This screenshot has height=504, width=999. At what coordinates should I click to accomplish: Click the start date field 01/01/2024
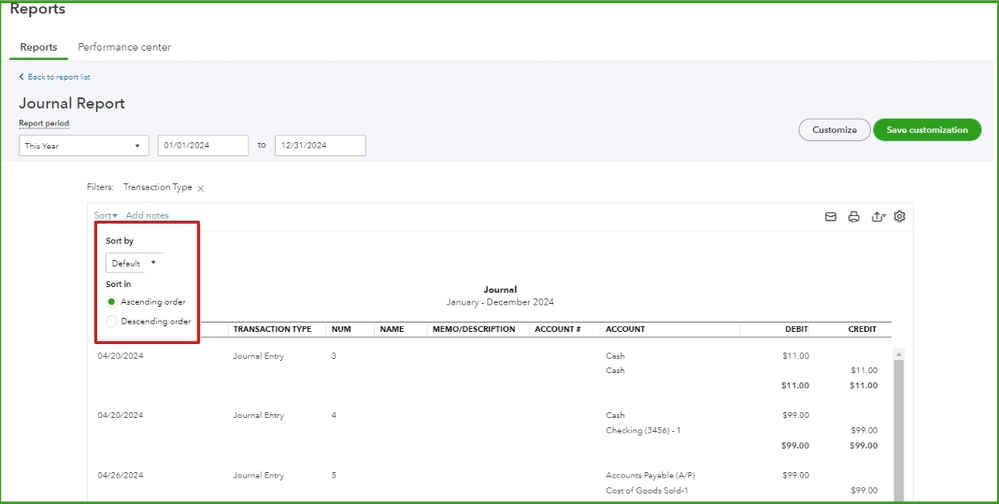(x=203, y=146)
